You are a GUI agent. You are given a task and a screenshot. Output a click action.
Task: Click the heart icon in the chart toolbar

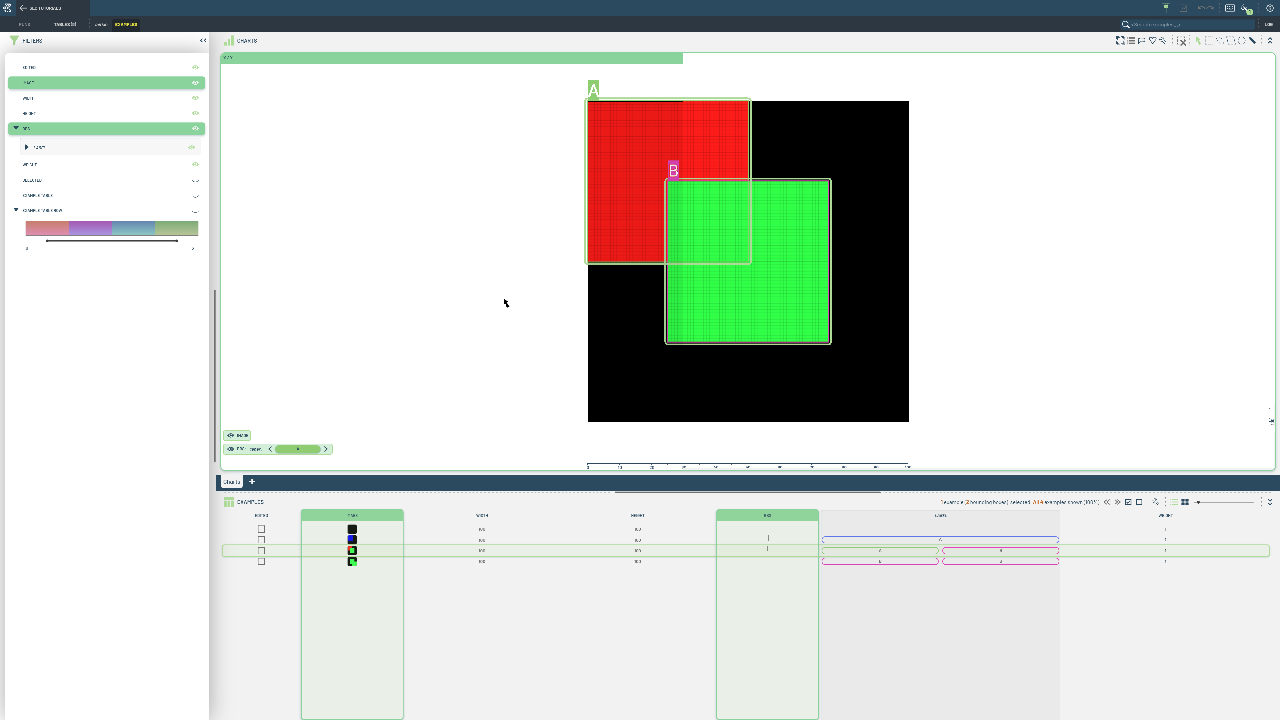[1152, 41]
